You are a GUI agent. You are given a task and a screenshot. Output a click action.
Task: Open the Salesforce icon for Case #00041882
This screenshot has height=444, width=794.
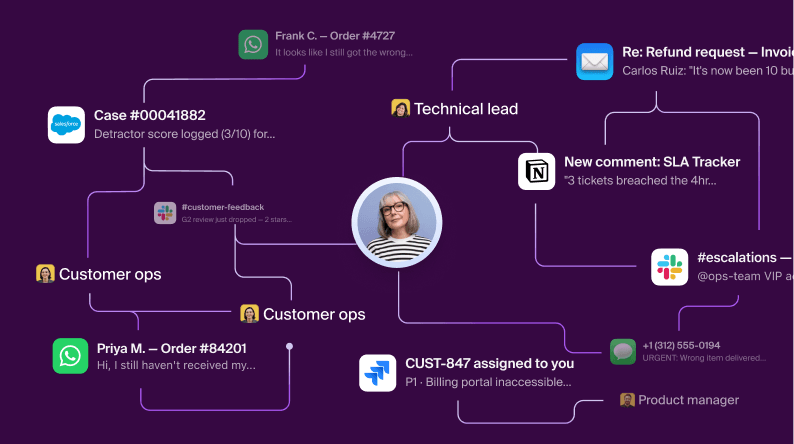[x=66, y=125]
